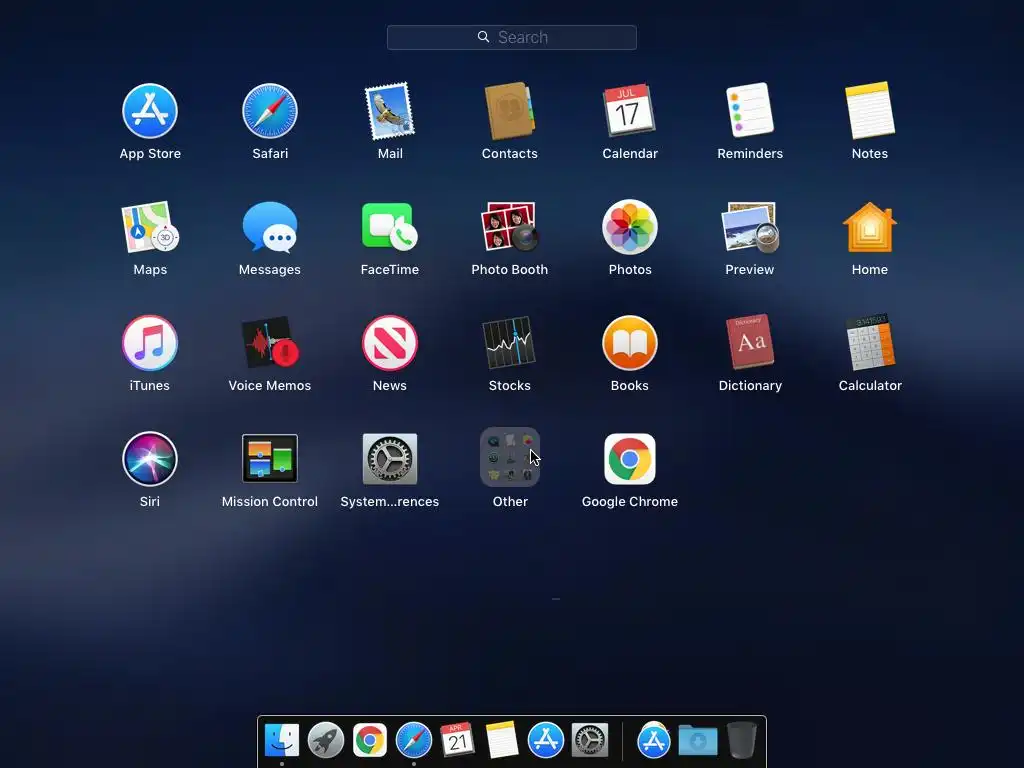1024x768 pixels.
Task: Open the Mail app
Action: (x=390, y=111)
